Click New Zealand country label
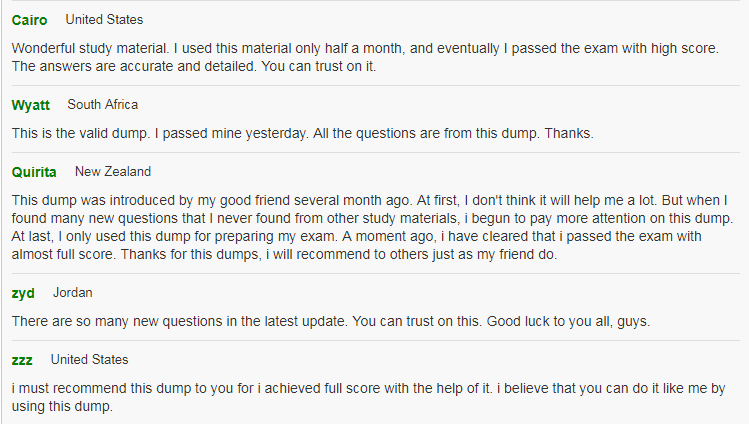 click(113, 171)
